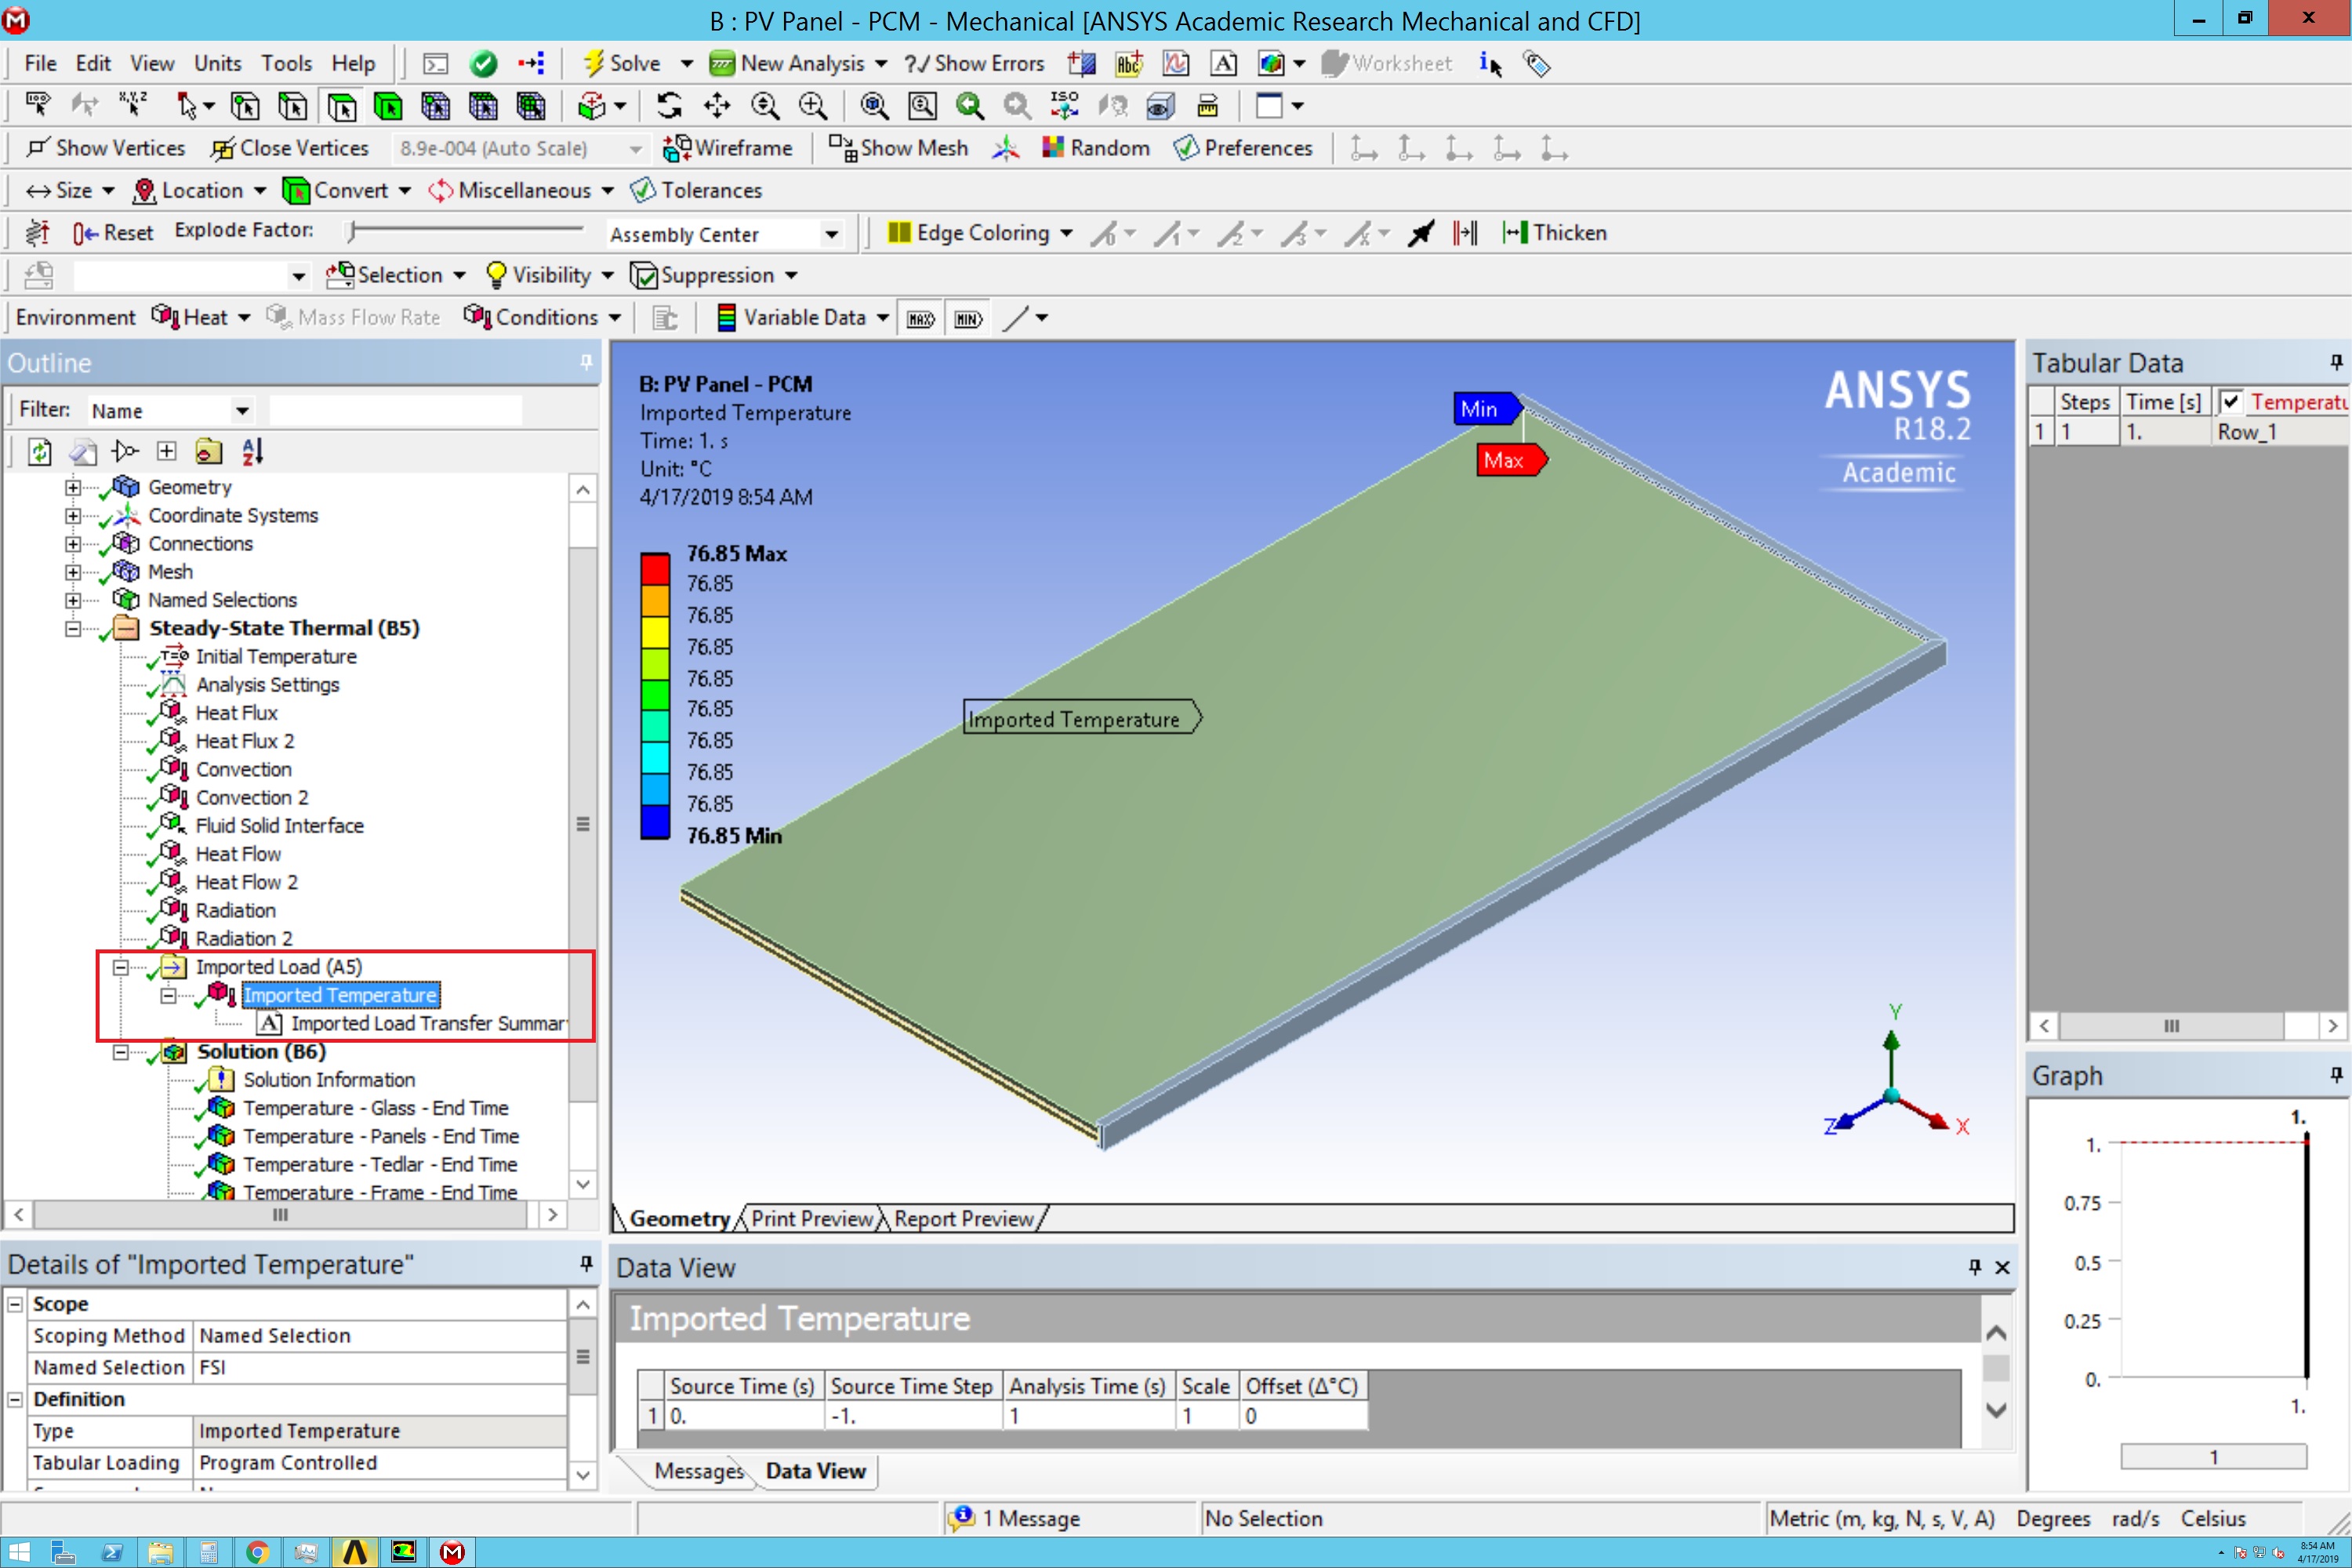Click the Solve lightning icon
This screenshot has height=1568, width=2352.
pyautogui.click(x=593, y=63)
